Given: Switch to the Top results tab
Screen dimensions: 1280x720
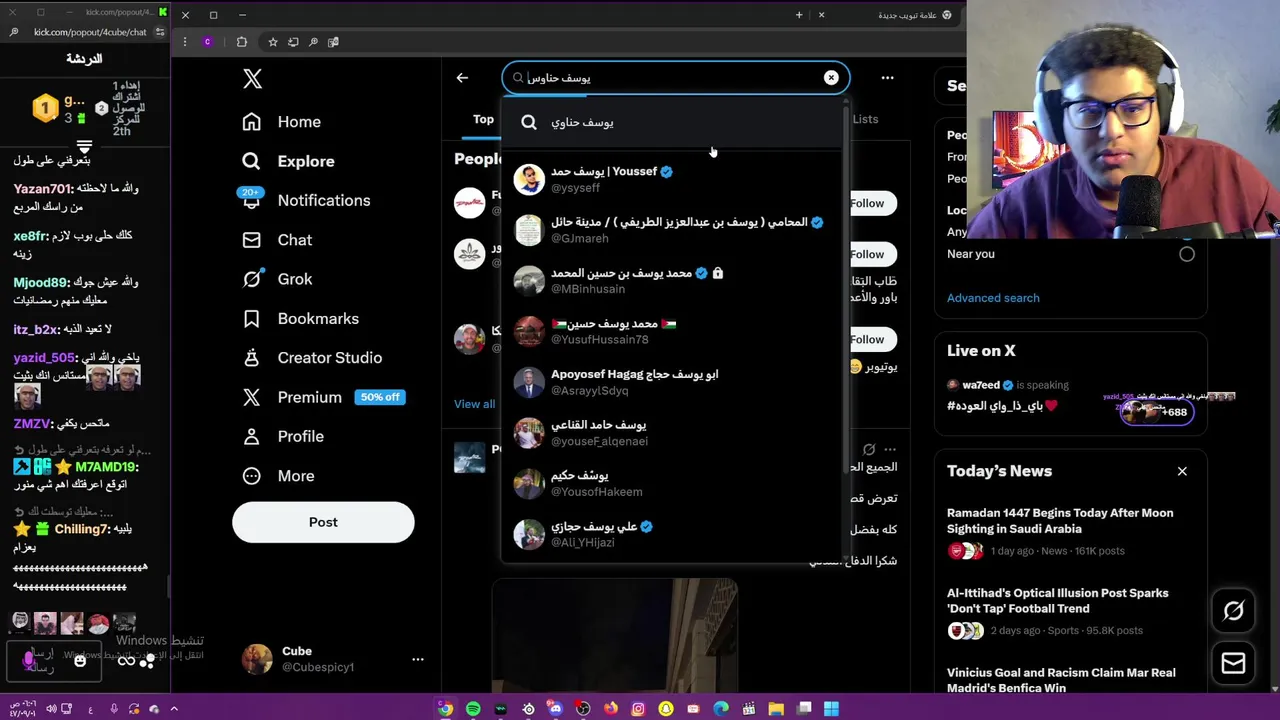Looking at the screenshot, I should (483, 119).
